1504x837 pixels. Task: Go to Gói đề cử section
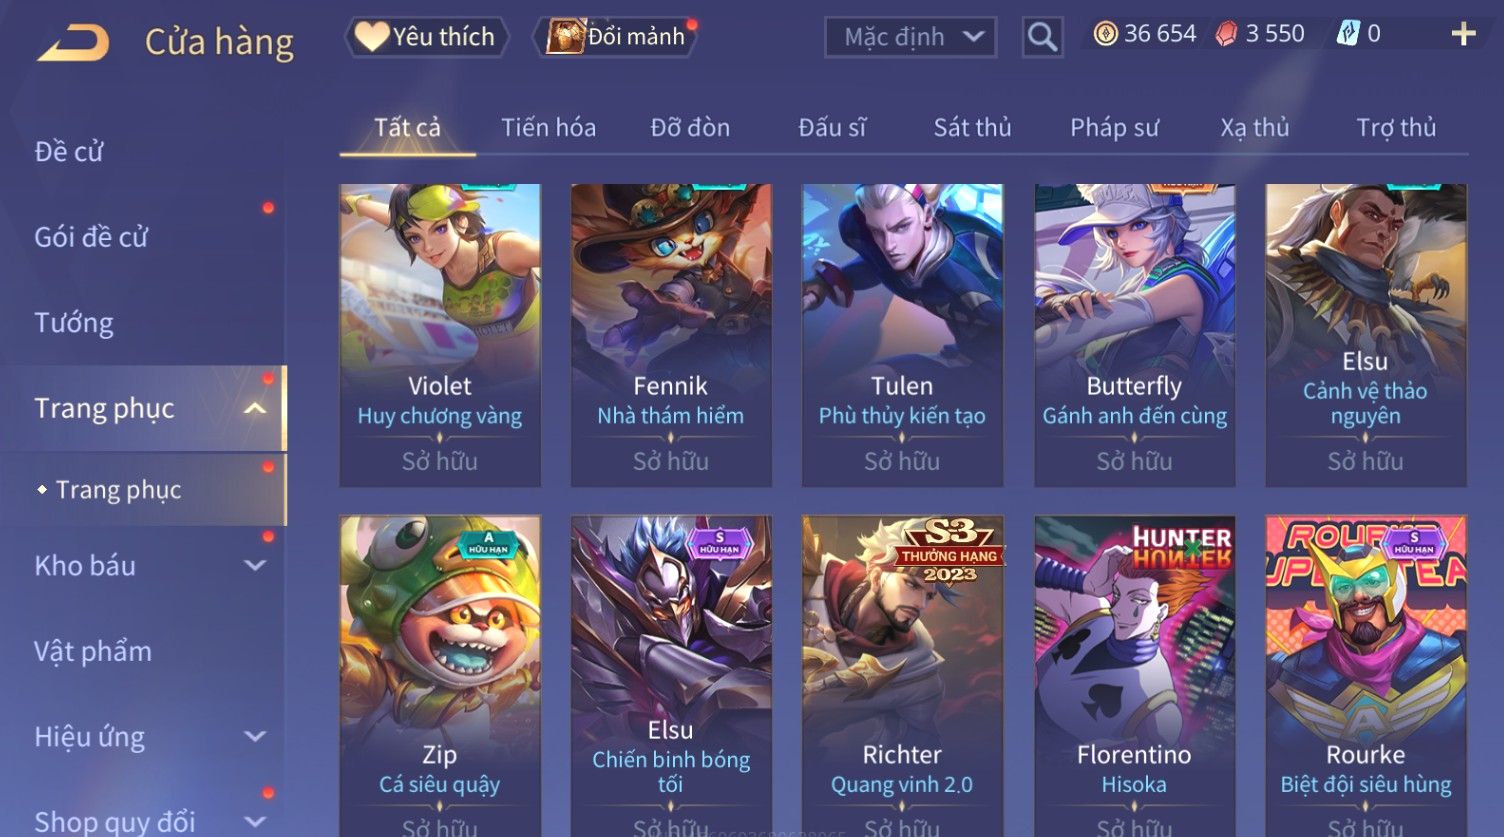(91, 237)
